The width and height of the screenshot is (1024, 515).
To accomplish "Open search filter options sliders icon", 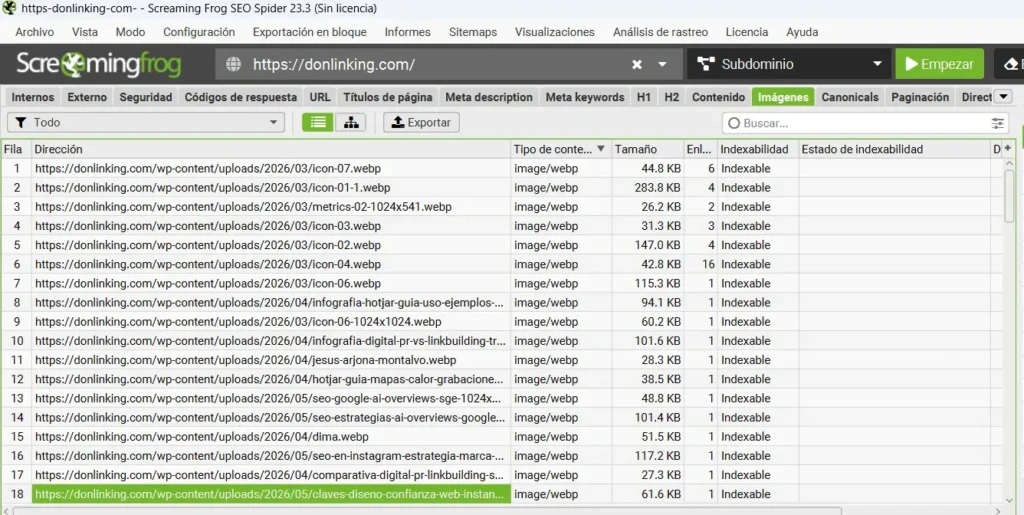I will [x=997, y=123].
